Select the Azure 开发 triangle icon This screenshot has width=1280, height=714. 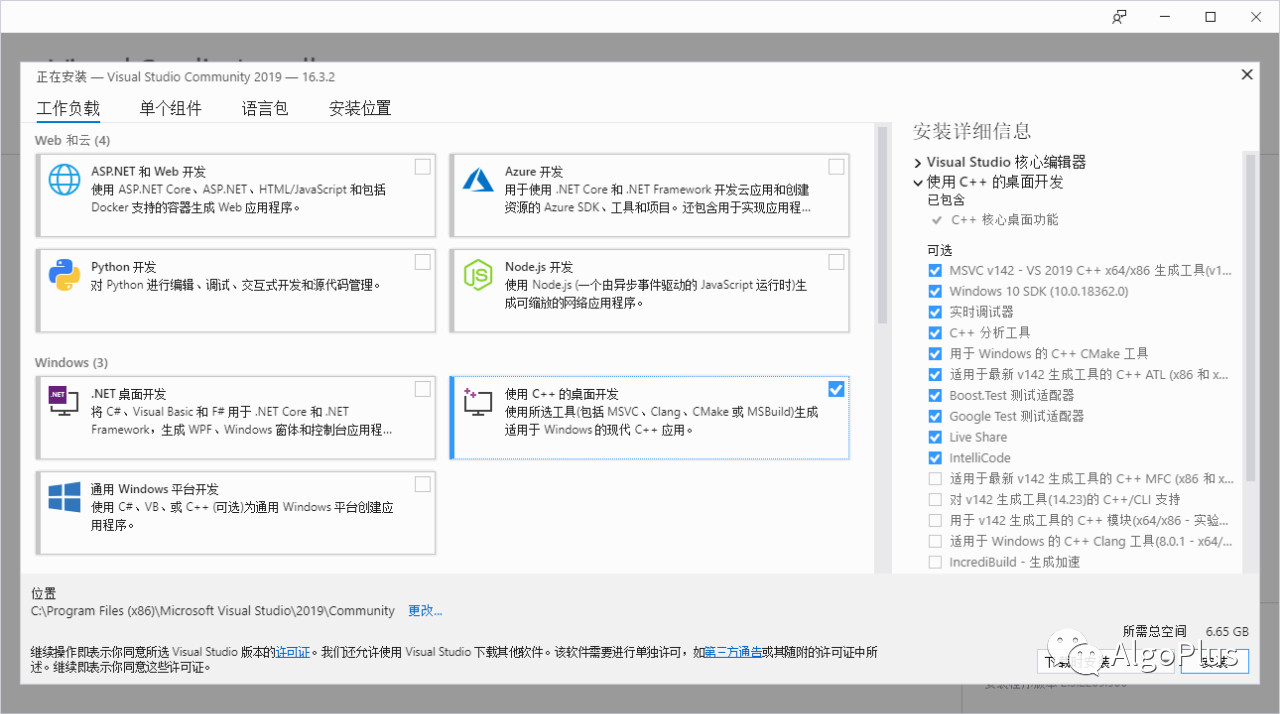(478, 180)
